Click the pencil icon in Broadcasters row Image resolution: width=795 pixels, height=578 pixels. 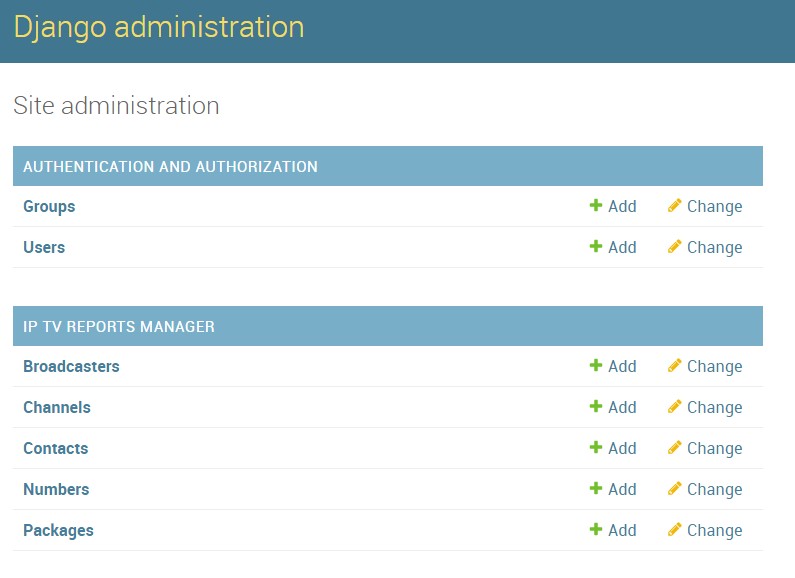(x=674, y=366)
